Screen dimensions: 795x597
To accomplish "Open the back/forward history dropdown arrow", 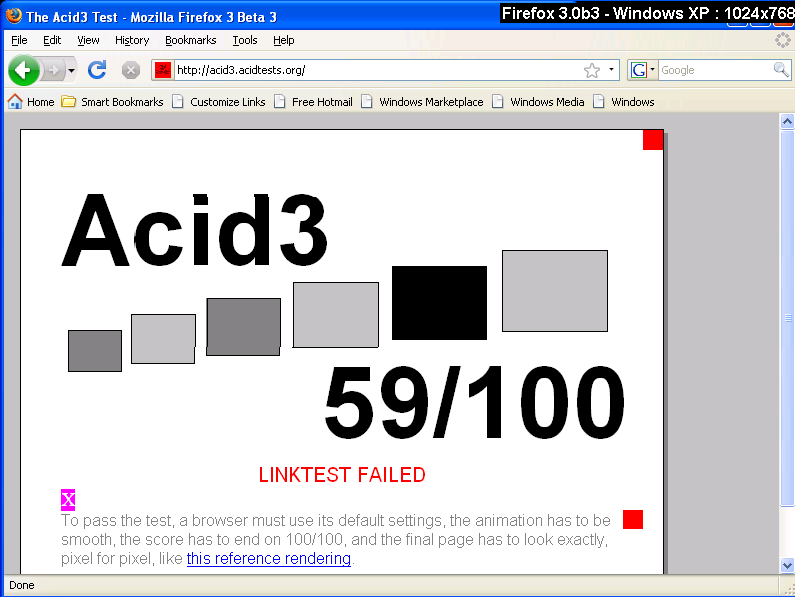I will click(x=71, y=71).
